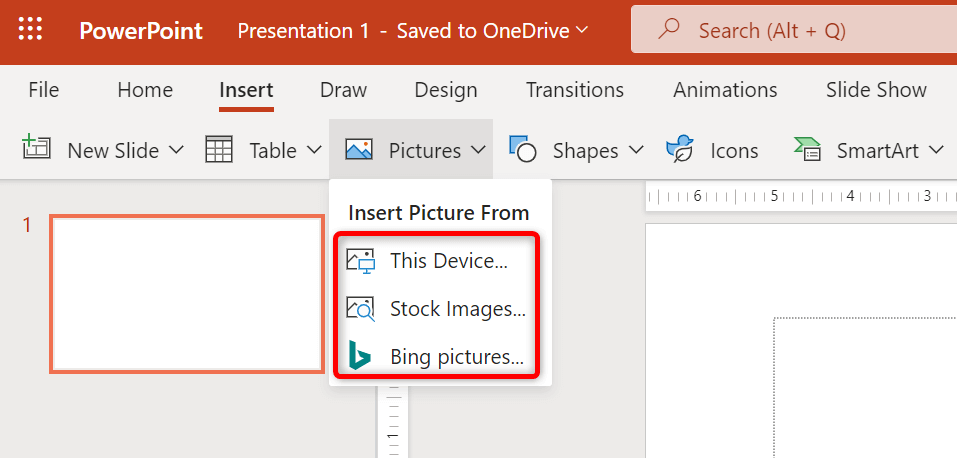Select slide 1 thumbnail
Viewport: 957px width, 458px height.
(x=187, y=293)
